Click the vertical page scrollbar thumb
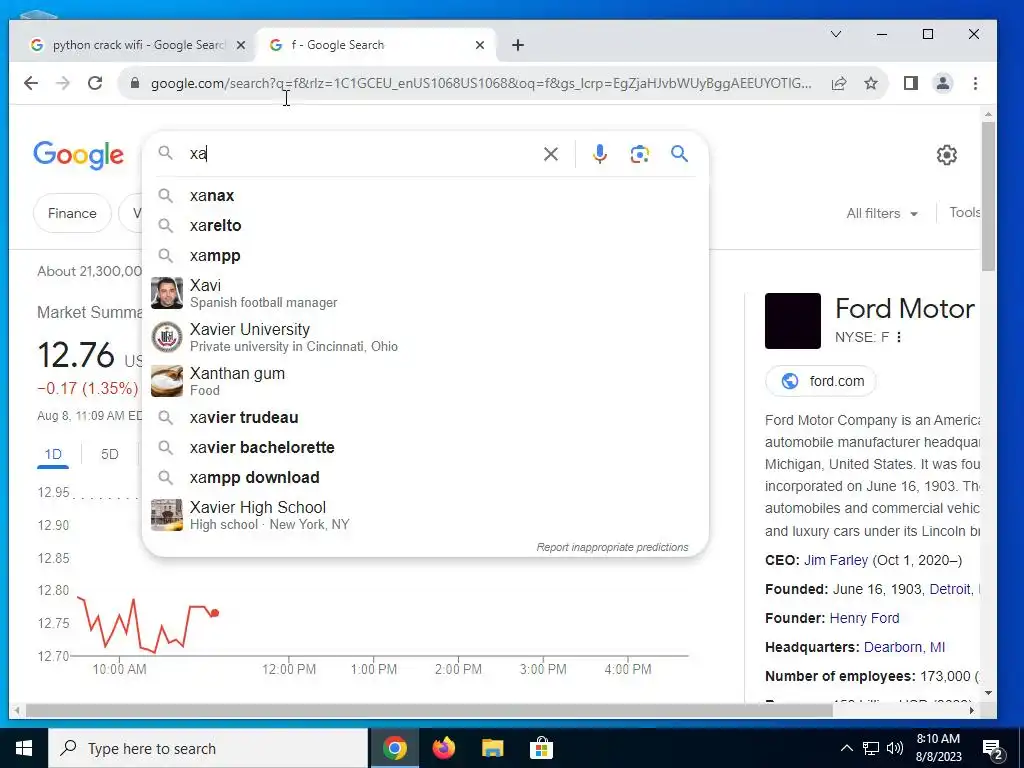 pos(988,196)
